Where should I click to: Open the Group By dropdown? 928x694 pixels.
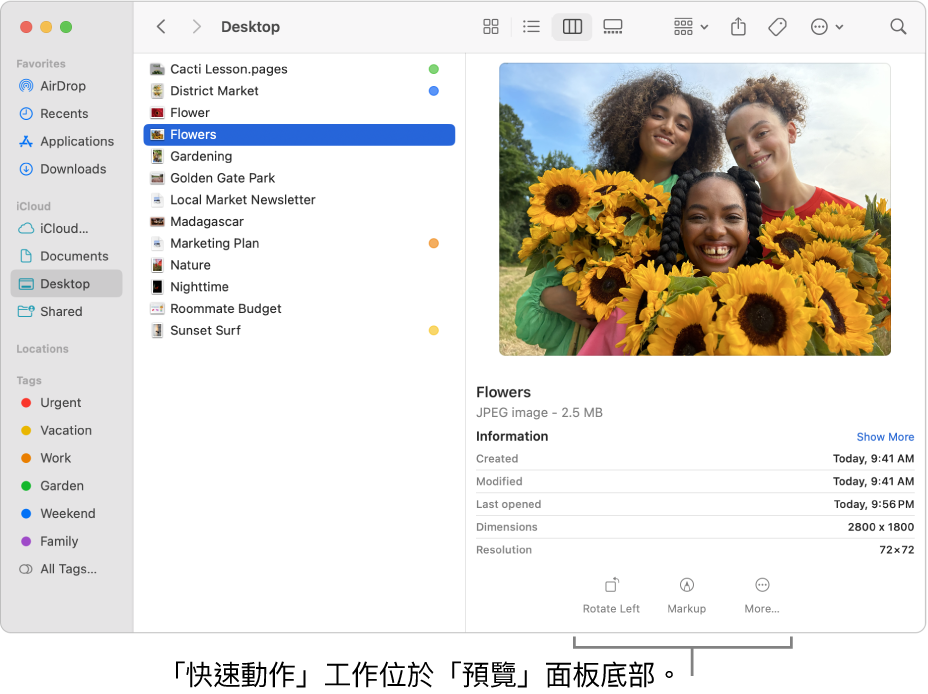click(x=690, y=27)
